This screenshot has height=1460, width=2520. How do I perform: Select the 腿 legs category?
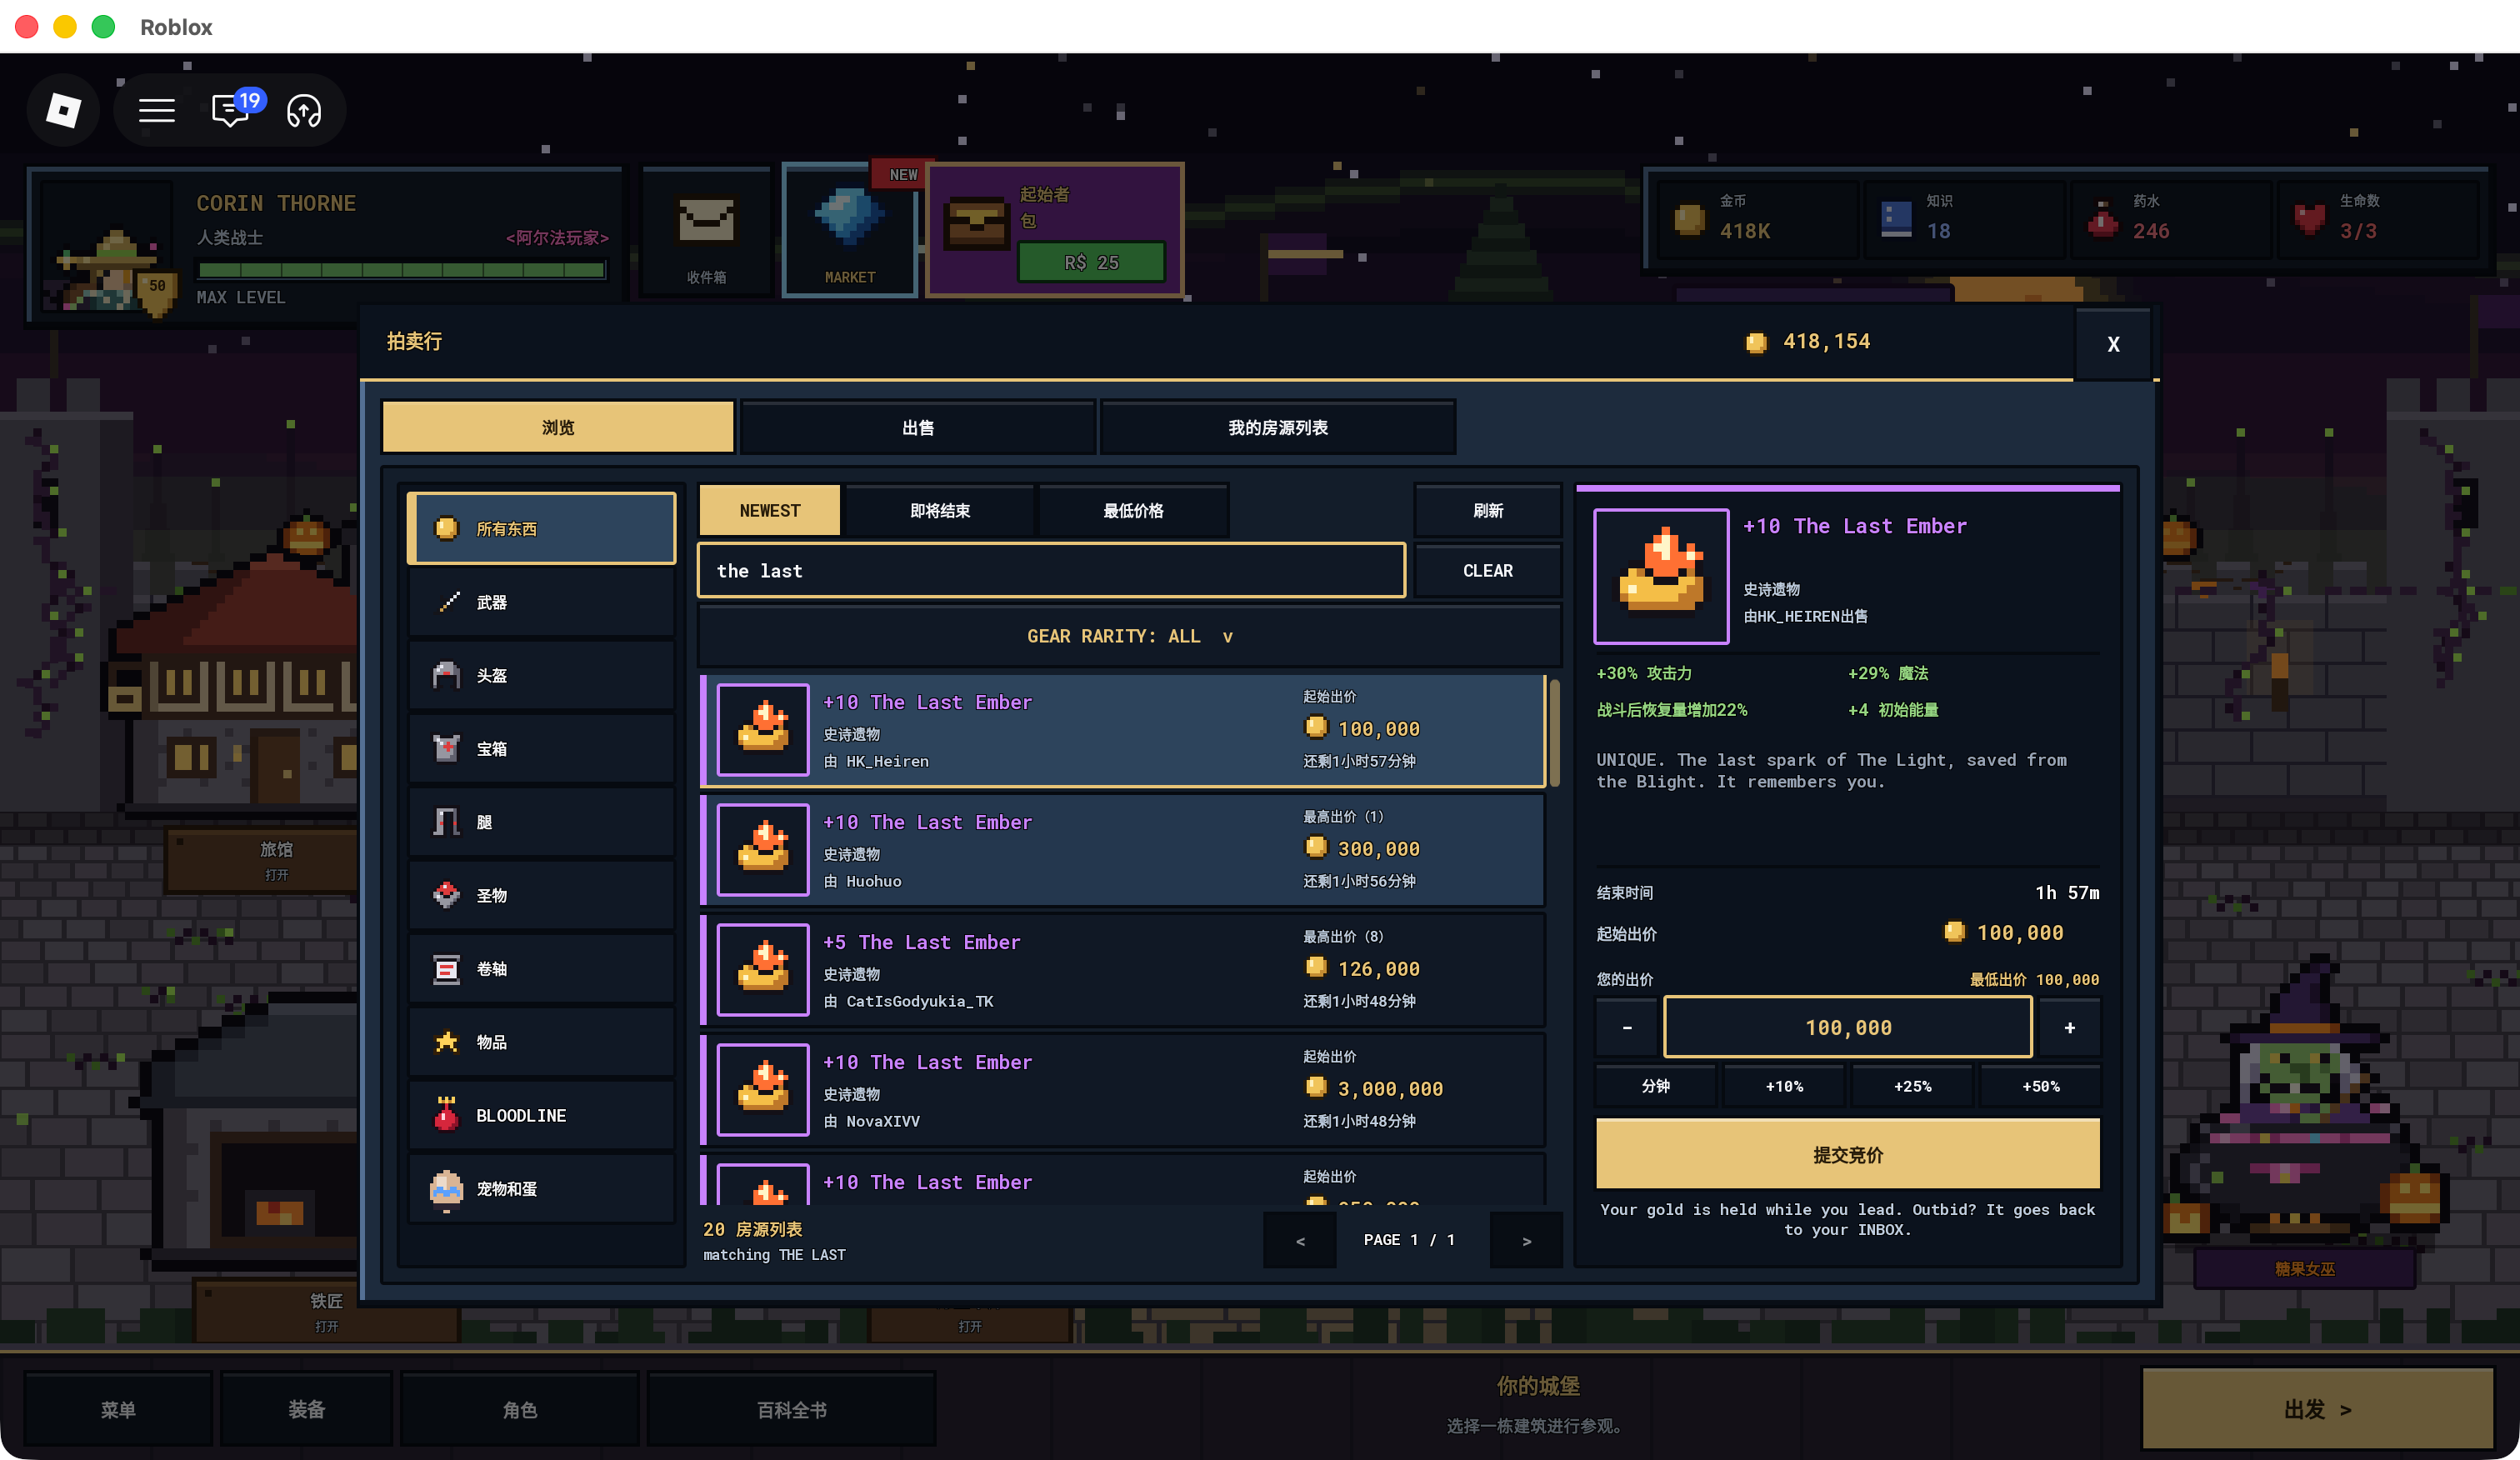click(x=541, y=822)
